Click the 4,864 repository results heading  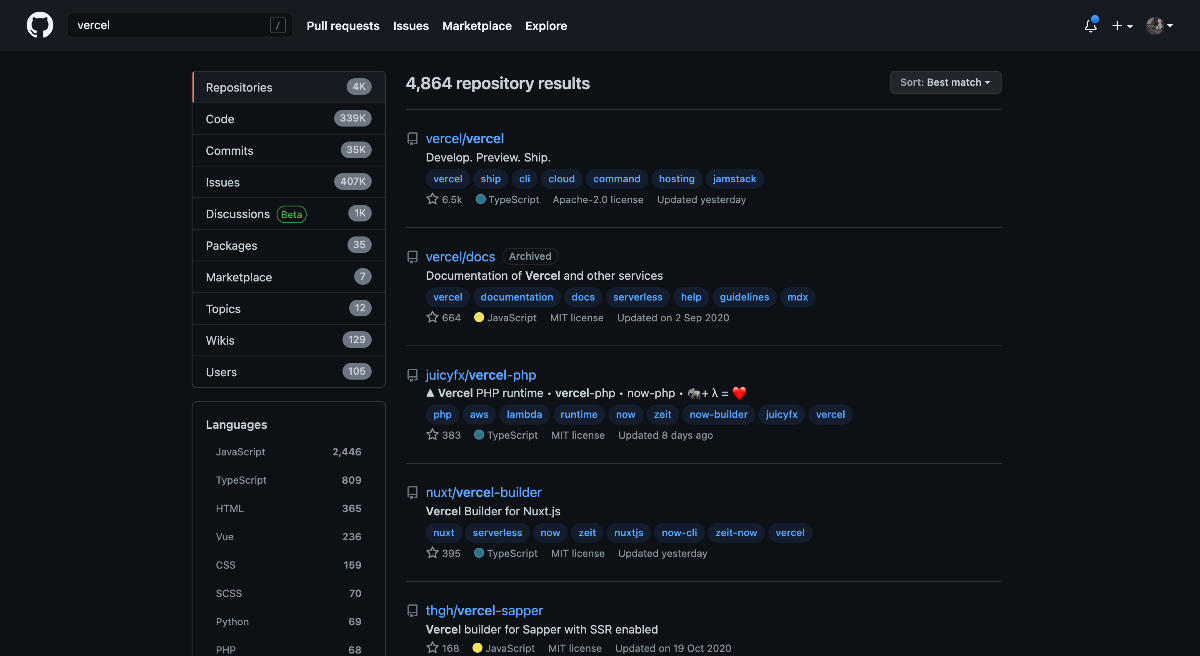click(498, 83)
